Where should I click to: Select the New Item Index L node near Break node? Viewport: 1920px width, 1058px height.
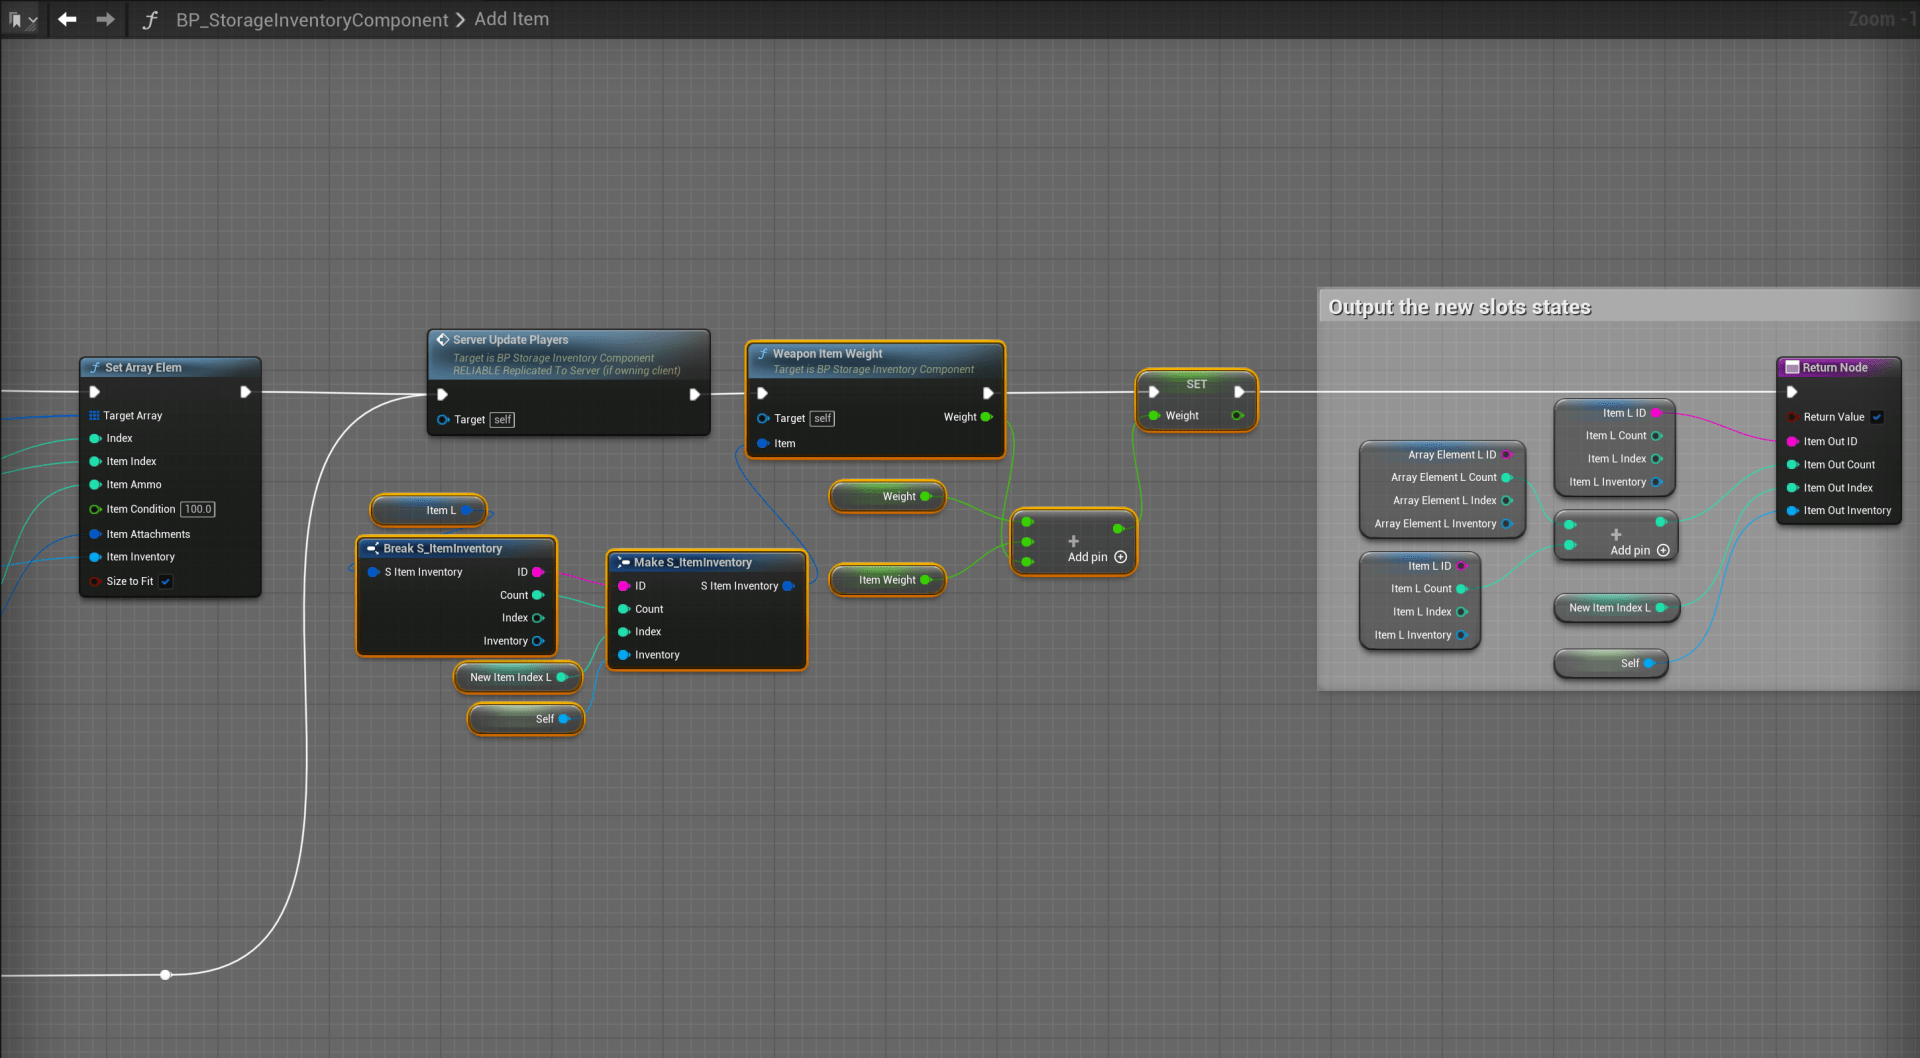pyautogui.click(x=518, y=677)
